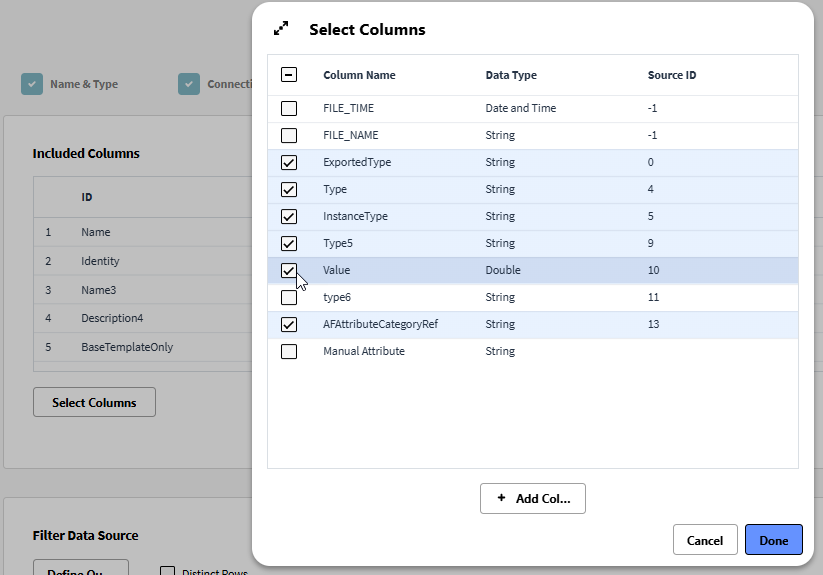Click the Source ID column header

pos(672,75)
